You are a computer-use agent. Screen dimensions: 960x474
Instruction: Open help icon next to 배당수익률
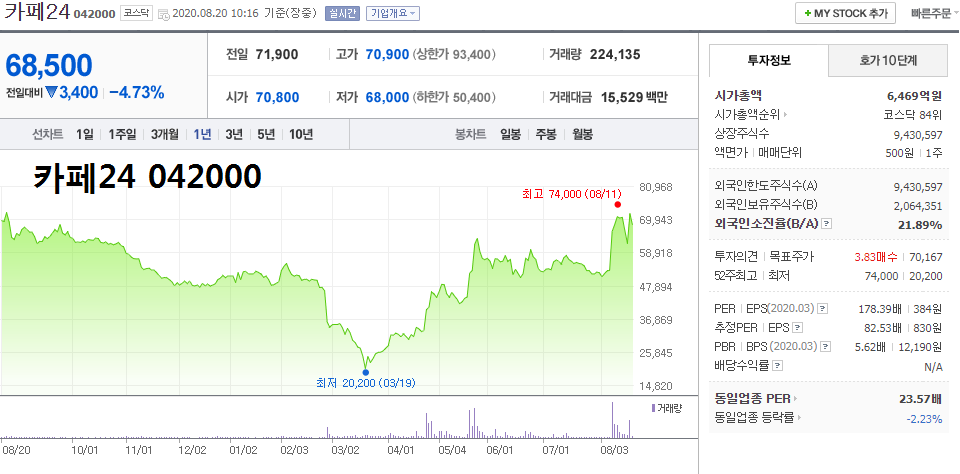coord(778,366)
